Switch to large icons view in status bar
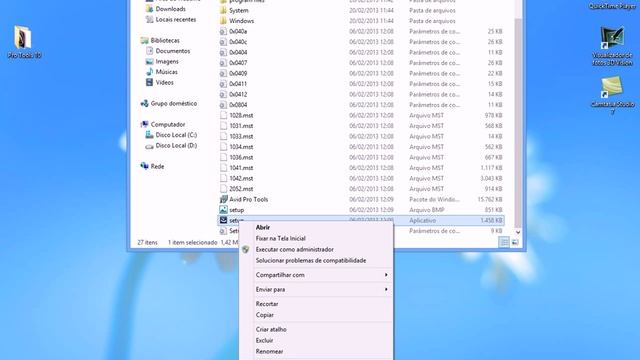Screen dimensions: 640x360 (515, 242)
